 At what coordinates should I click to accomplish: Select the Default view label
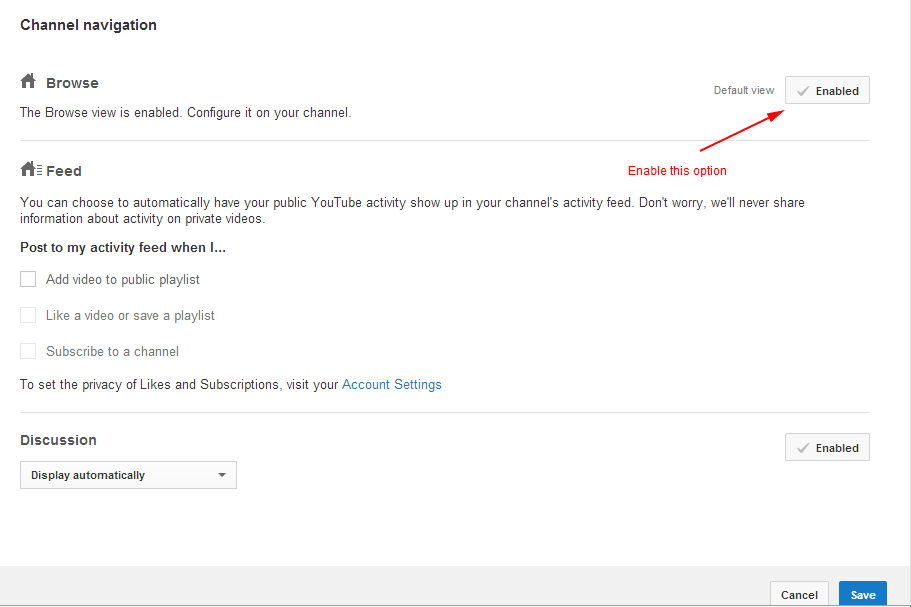[x=743, y=90]
